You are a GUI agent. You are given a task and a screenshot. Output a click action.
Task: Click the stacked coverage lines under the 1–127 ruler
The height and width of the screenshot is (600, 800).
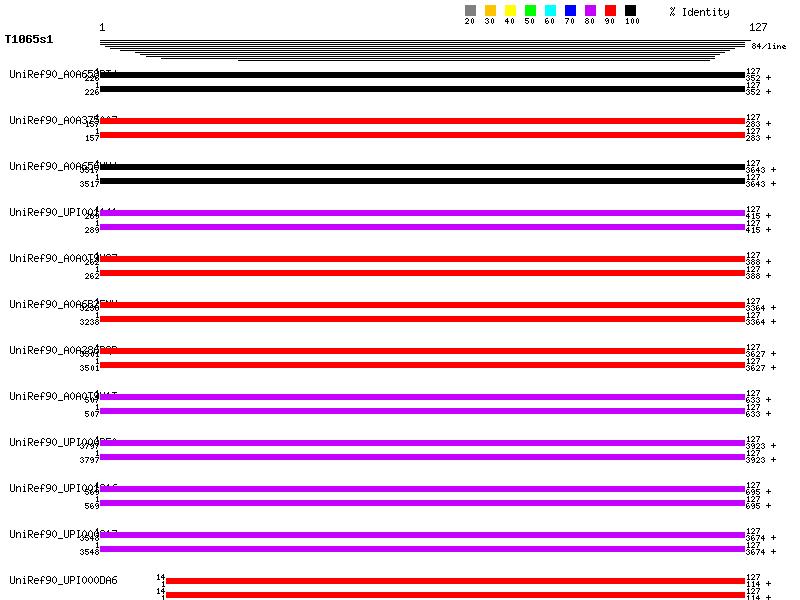(x=422, y=50)
